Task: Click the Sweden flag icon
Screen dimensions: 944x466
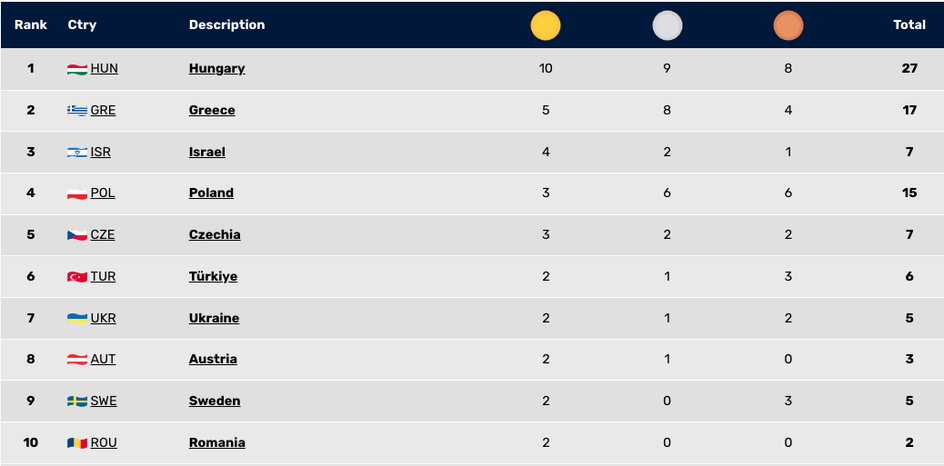Action: [x=77, y=402]
